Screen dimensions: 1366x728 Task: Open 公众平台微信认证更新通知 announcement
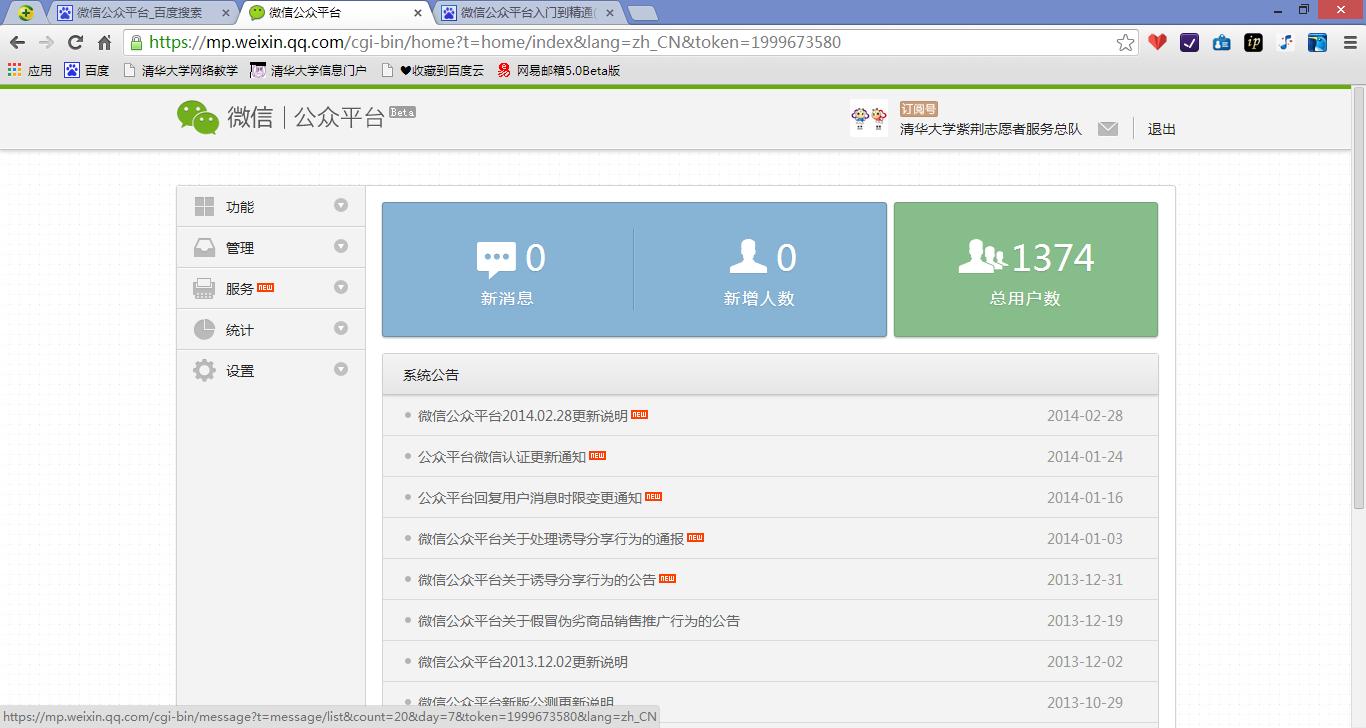(501, 457)
